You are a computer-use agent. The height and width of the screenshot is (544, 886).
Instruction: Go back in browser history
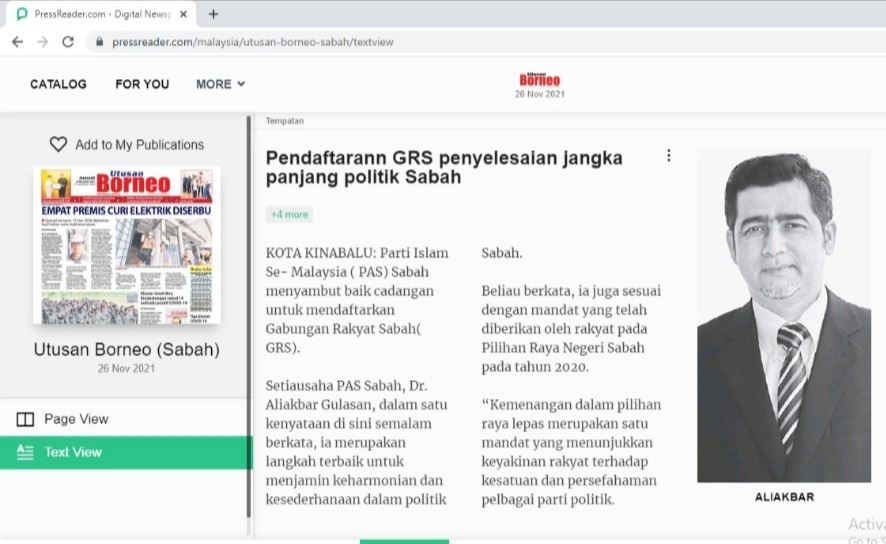[18, 42]
